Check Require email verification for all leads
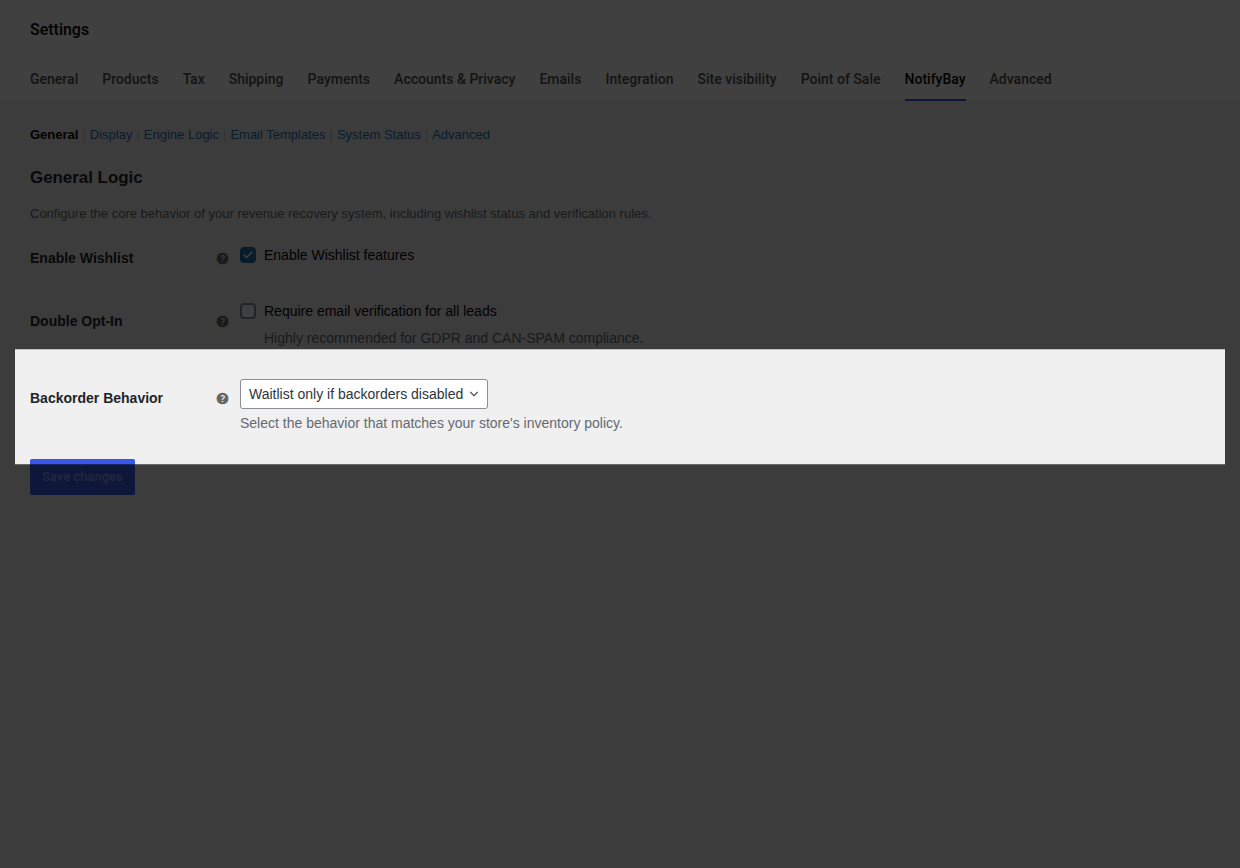This screenshot has width=1240, height=868. 248,311
